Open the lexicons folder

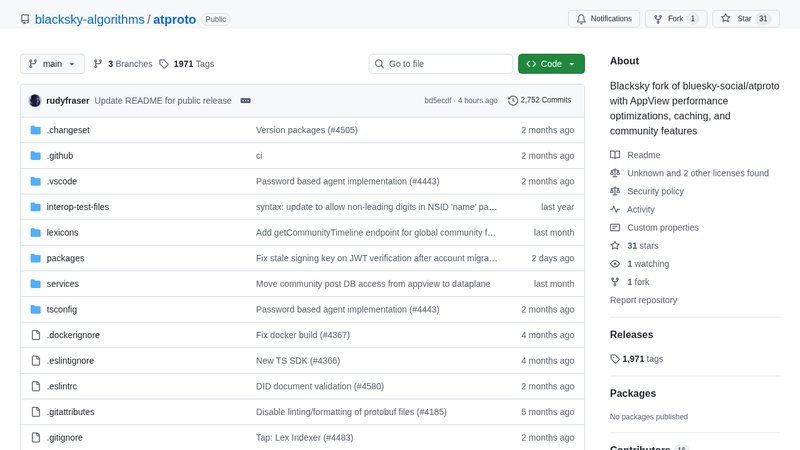click(x=62, y=232)
